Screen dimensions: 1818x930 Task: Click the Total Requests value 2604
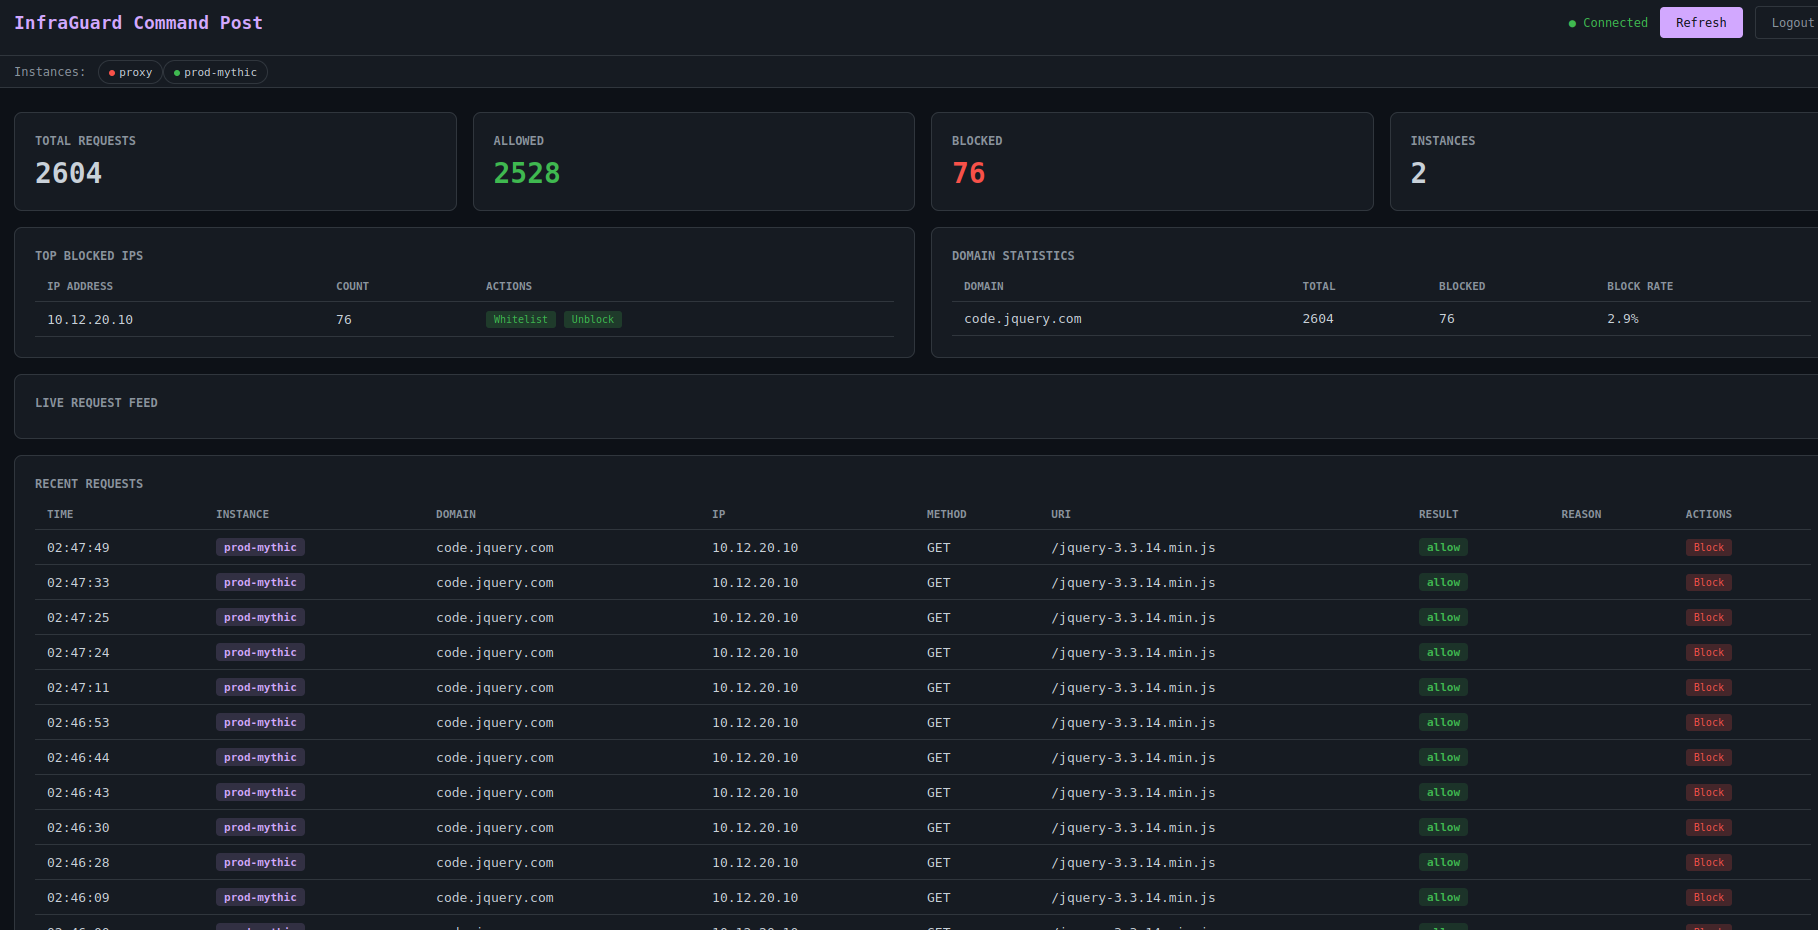[x=68, y=173]
